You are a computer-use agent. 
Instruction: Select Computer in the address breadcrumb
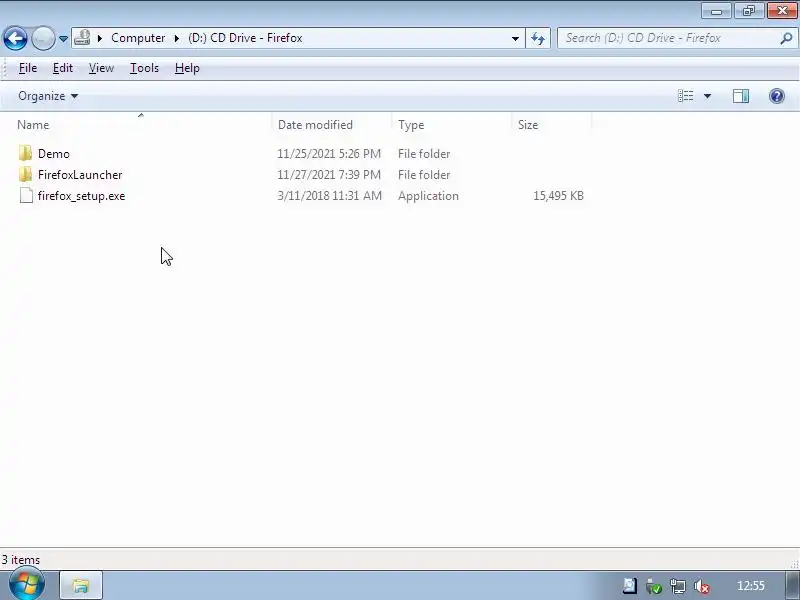(x=138, y=38)
